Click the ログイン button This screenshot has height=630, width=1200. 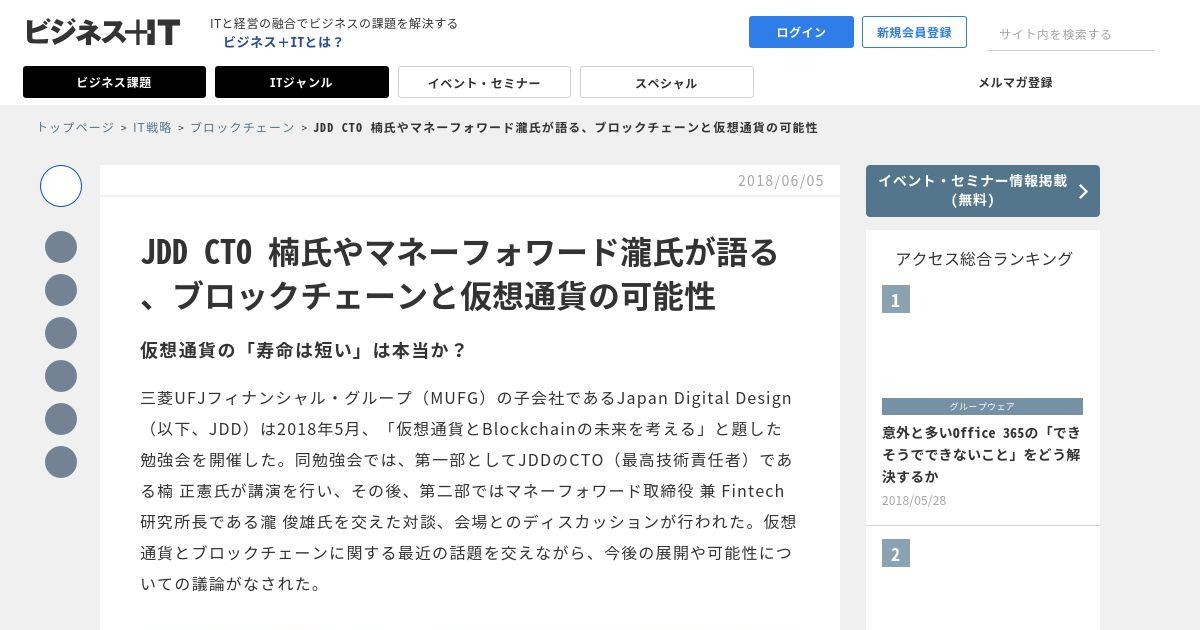[801, 32]
